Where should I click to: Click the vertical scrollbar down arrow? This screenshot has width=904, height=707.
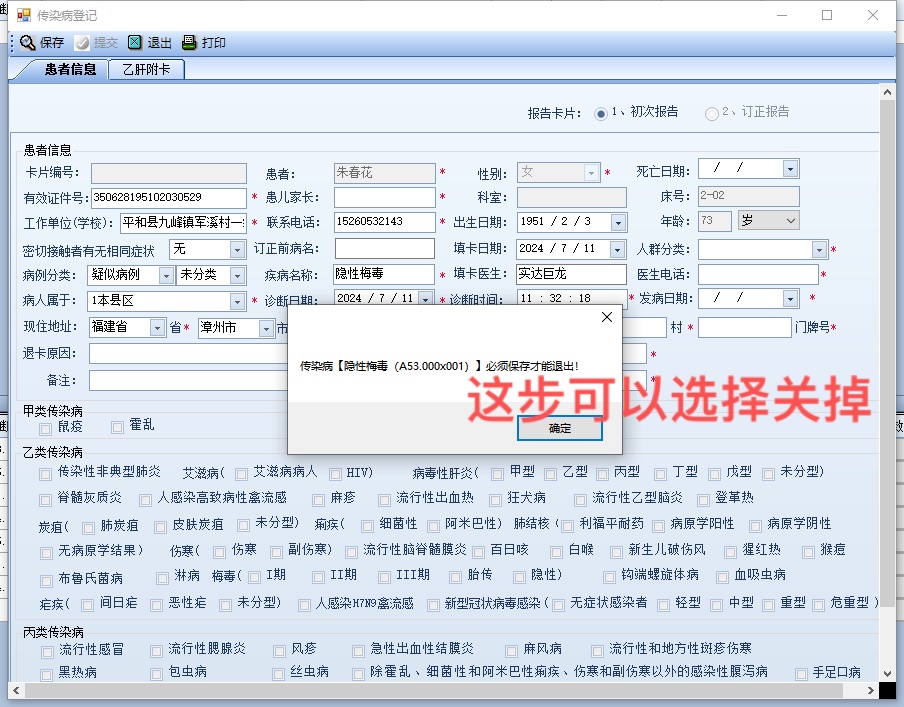point(887,673)
